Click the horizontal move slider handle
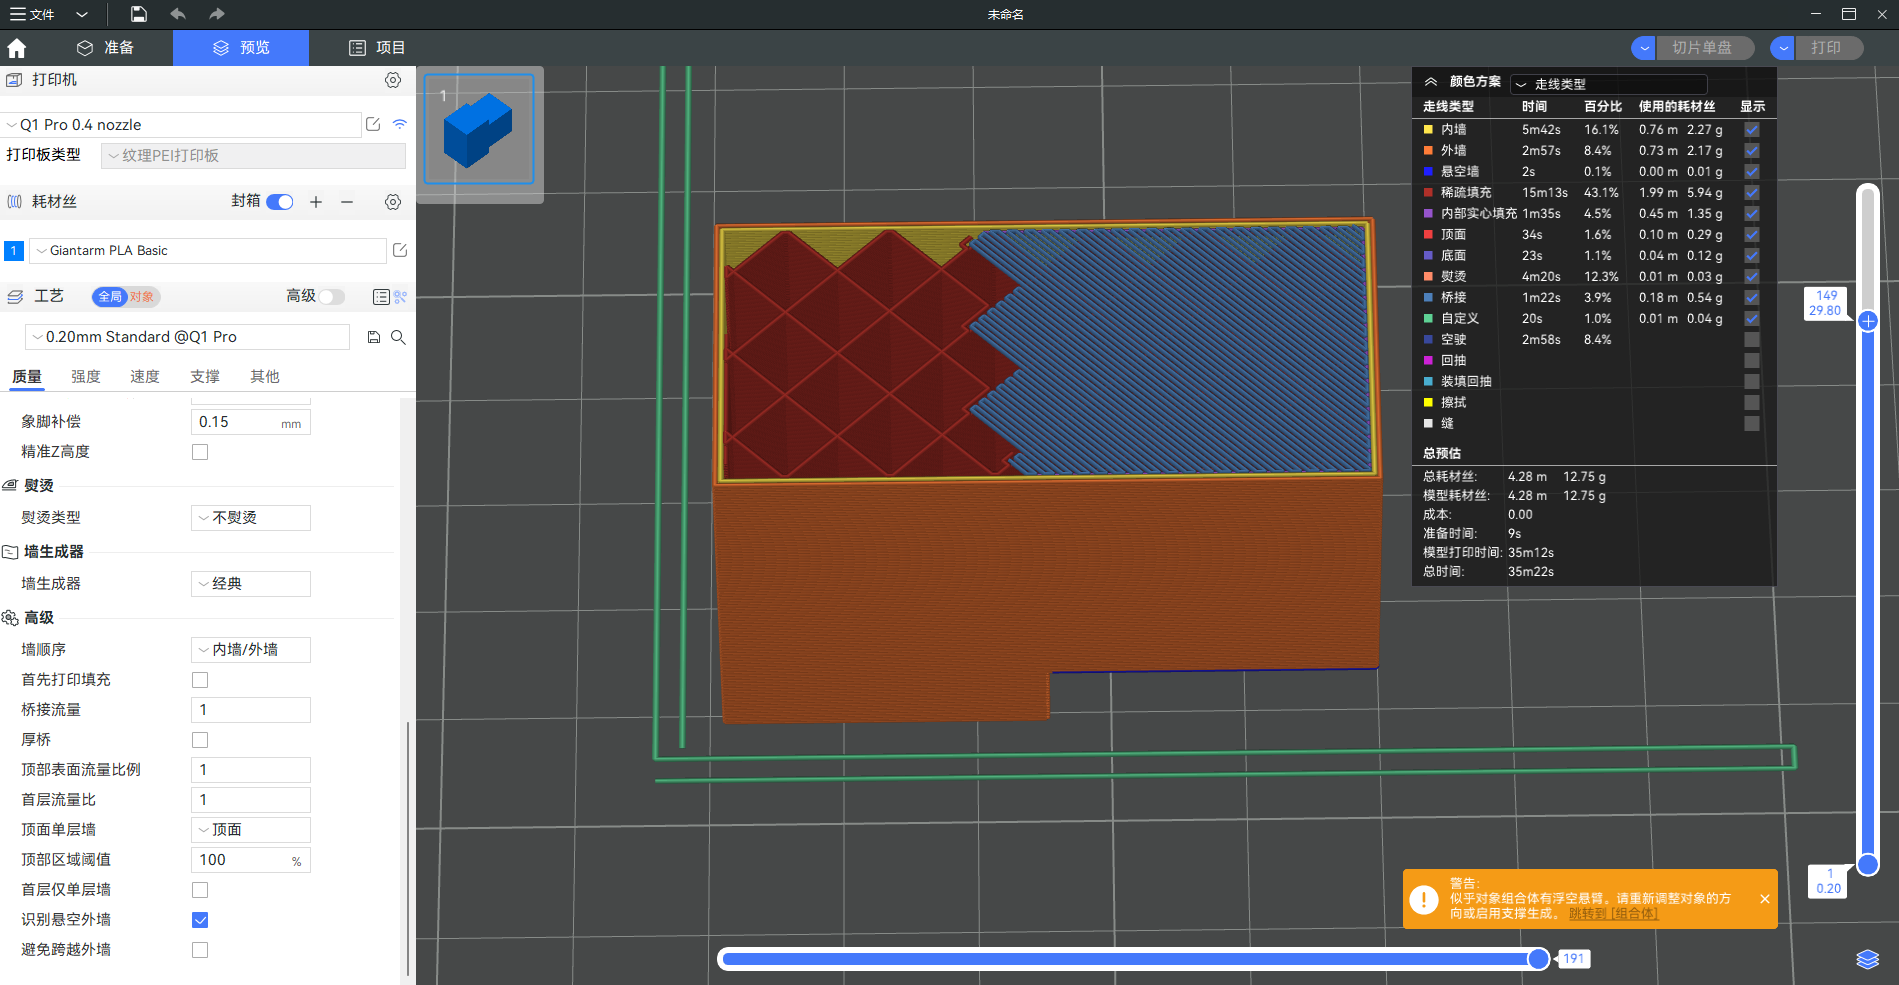Screen dimensions: 1899x985 point(1538,959)
